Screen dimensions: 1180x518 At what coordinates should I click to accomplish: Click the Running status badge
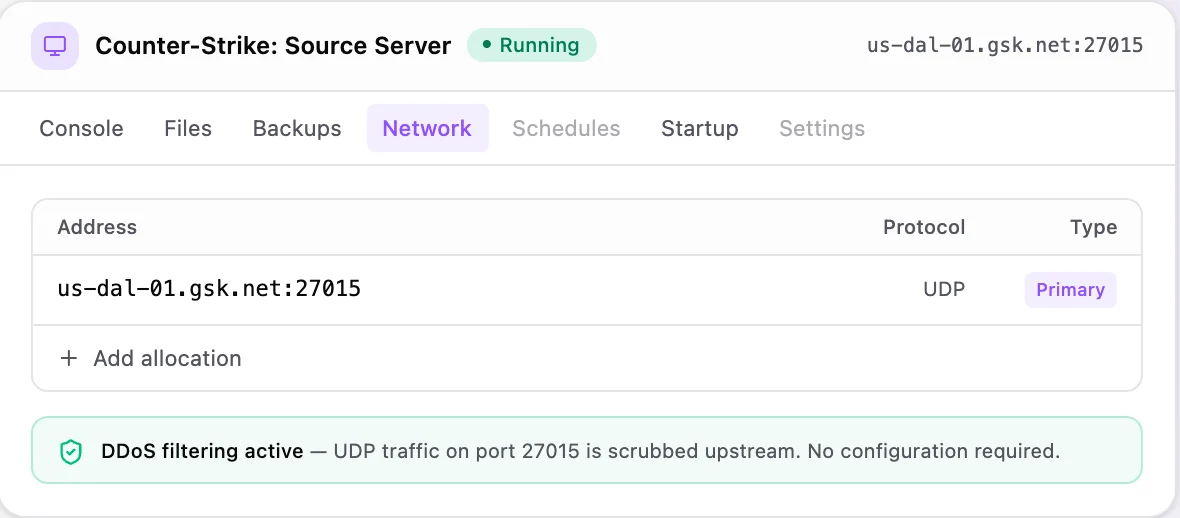click(x=531, y=46)
